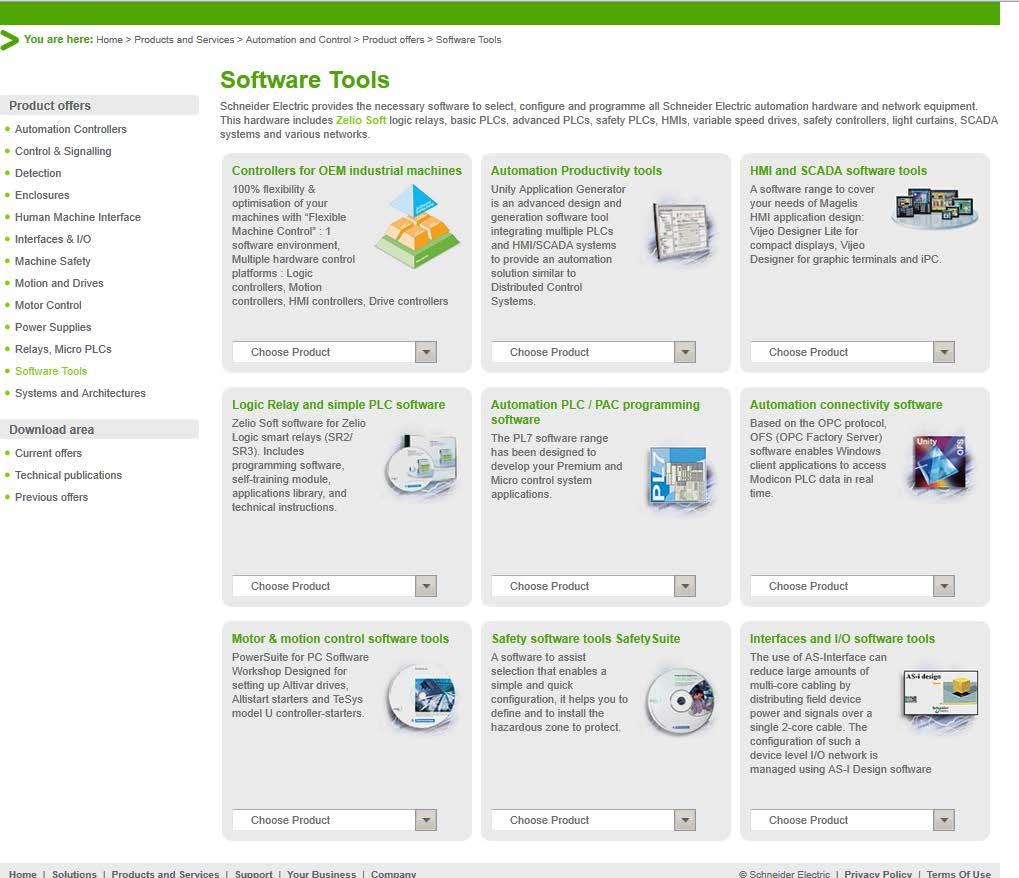Open Interfaces and I/O software tools heading

coord(842,639)
